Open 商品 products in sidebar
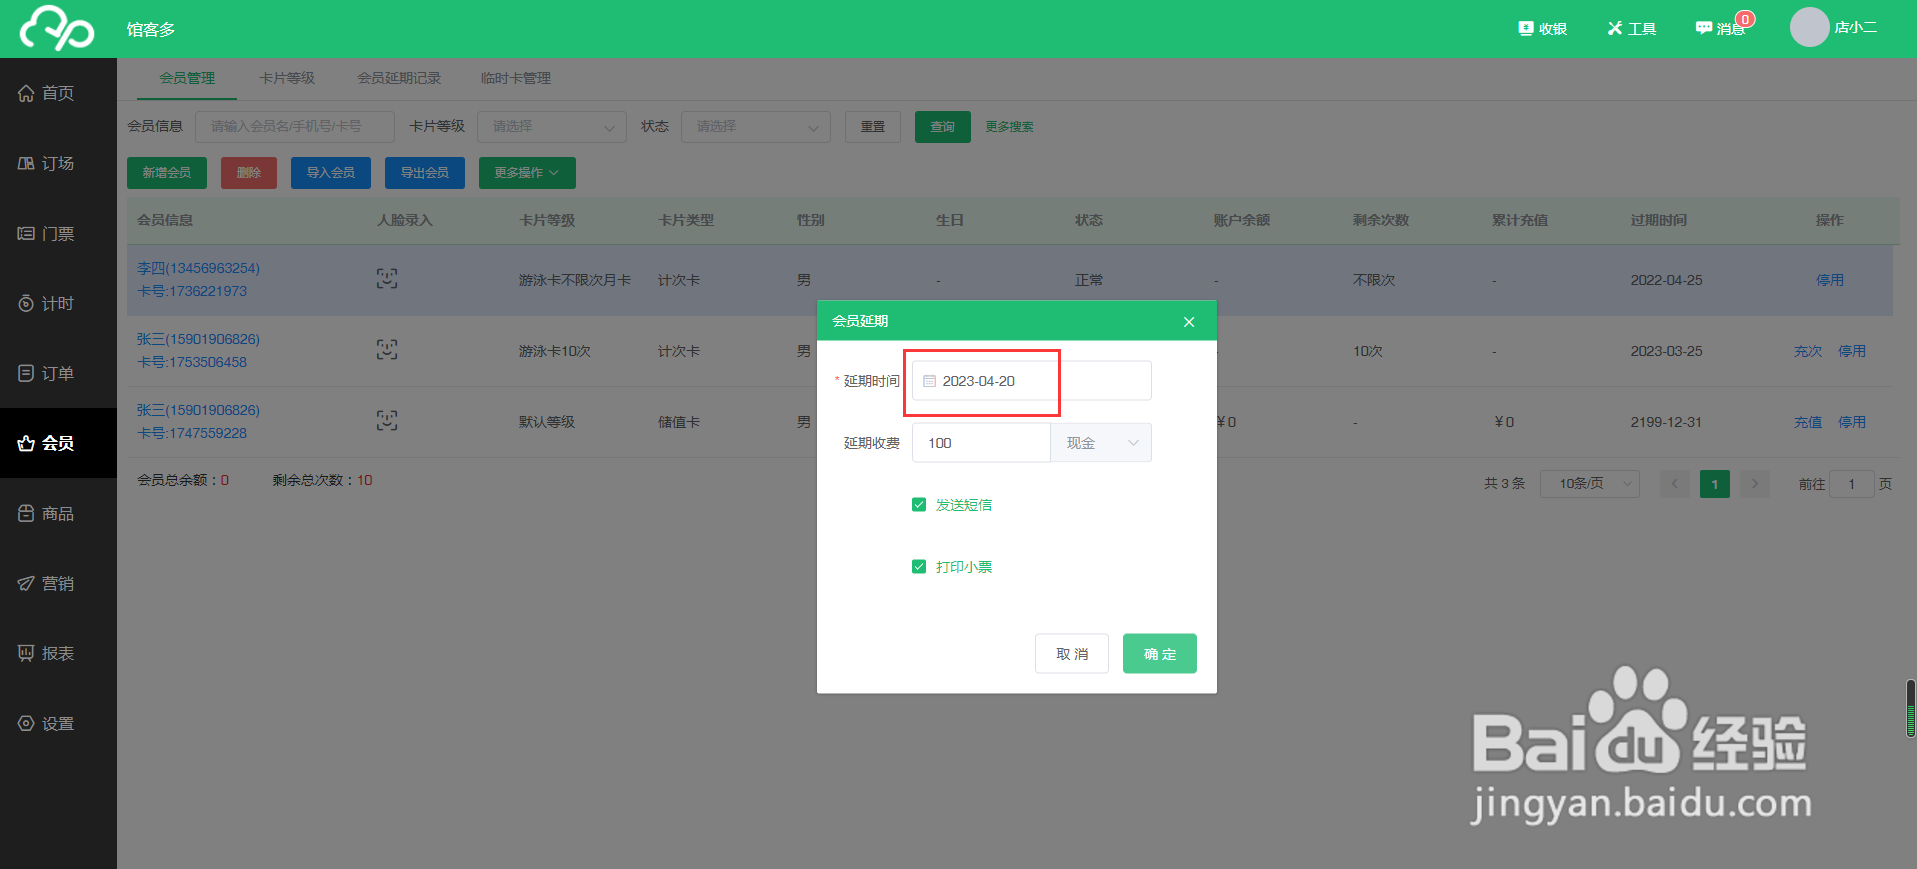1917x869 pixels. pyautogui.click(x=58, y=513)
